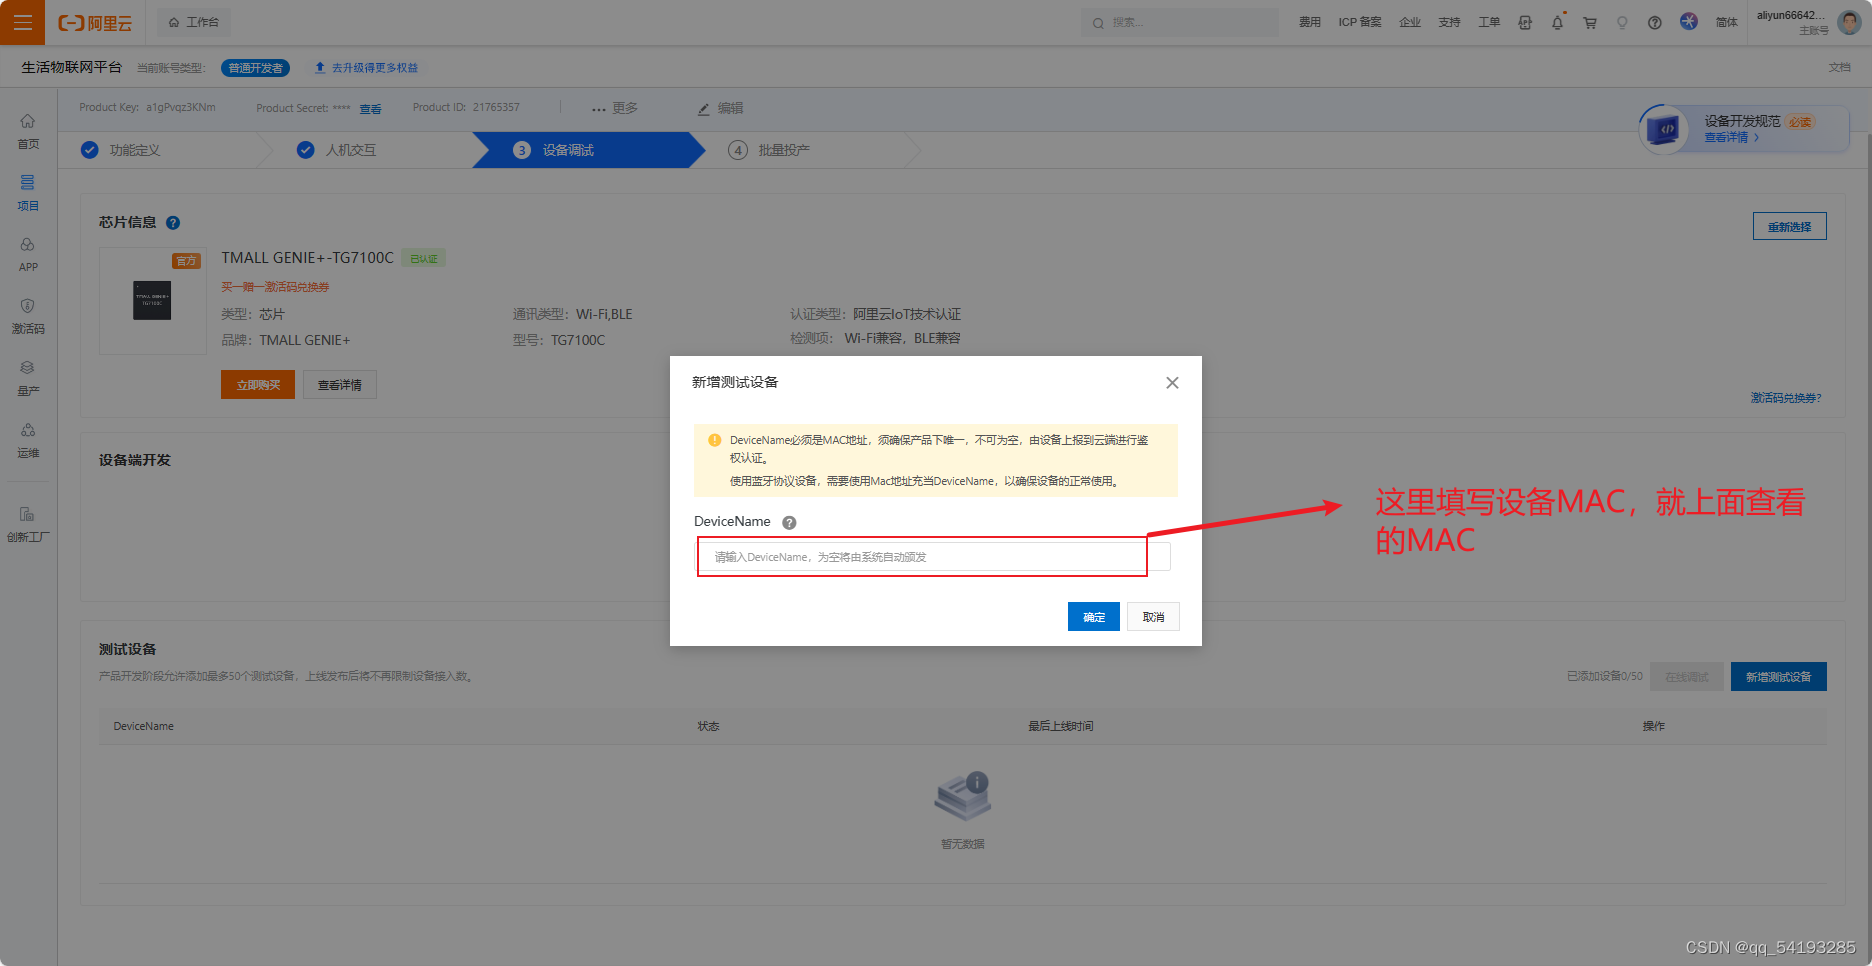Open 买一赠一激活码兑换券 promo link
1872x966 pixels.
coord(275,287)
